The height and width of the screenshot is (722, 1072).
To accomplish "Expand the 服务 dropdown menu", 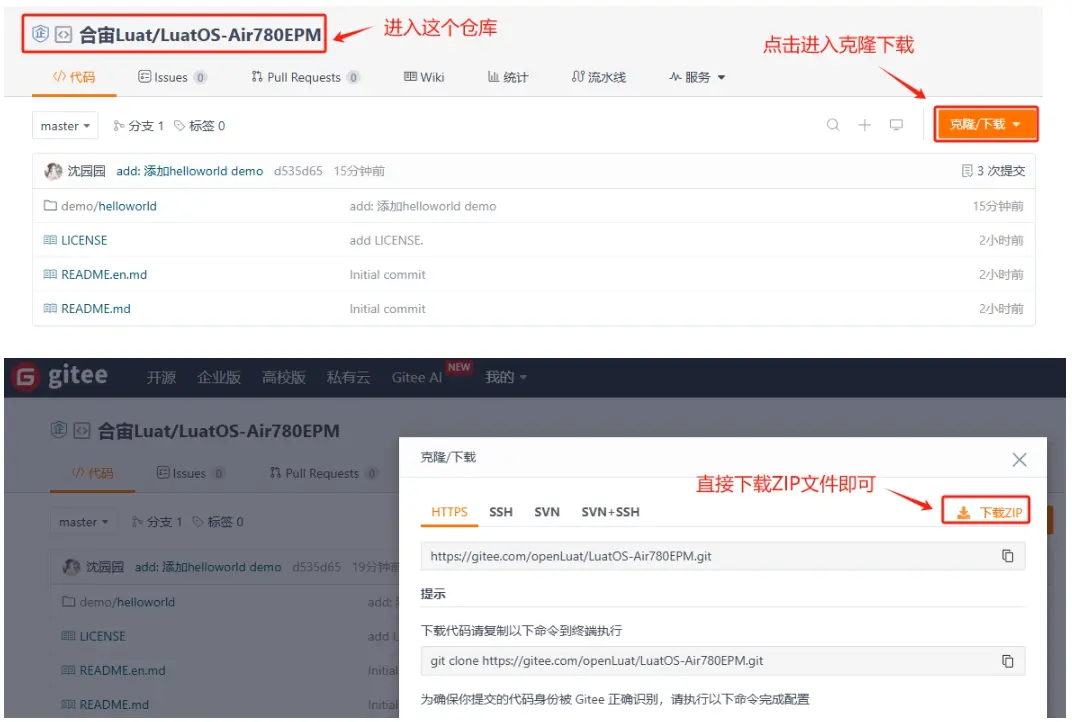I will coord(697,77).
